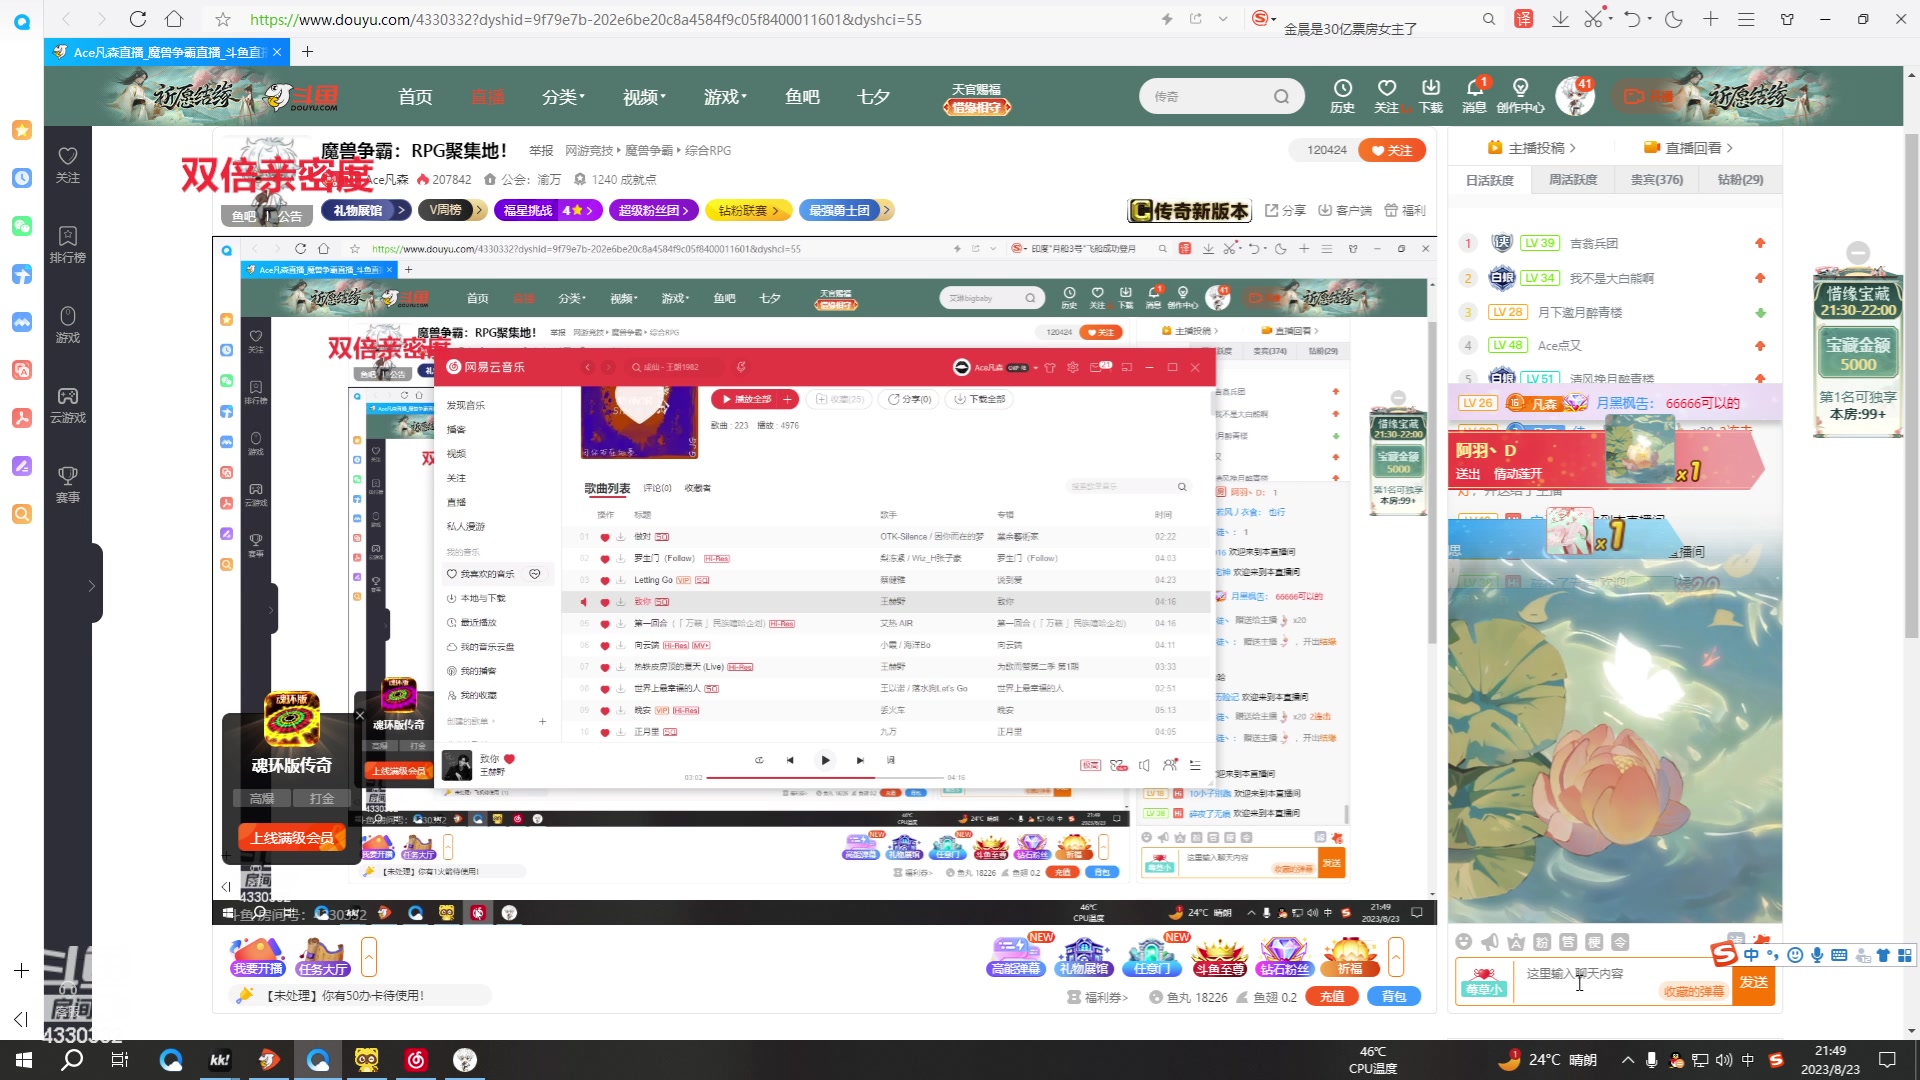Image resolution: width=1920 pixels, height=1080 pixels.
Task: Switch to 贵宾(376) VIP tab
Action: [x=1656, y=180]
